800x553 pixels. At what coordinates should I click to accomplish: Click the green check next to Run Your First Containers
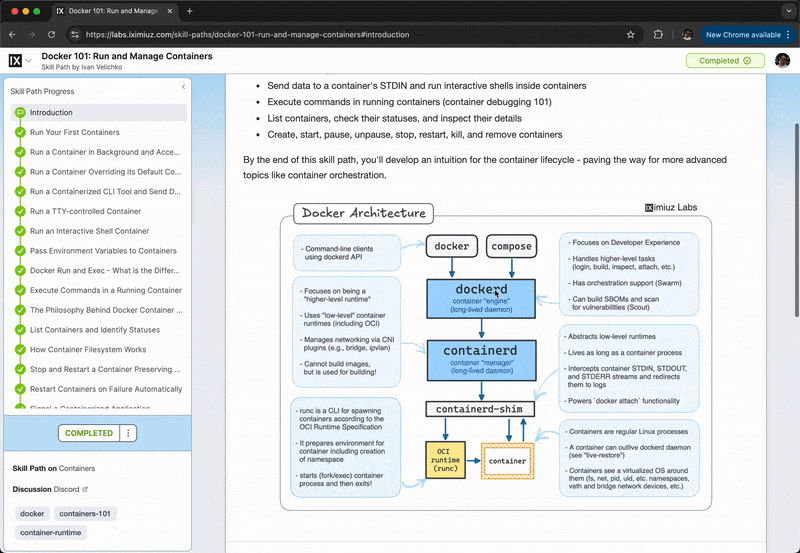point(20,132)
